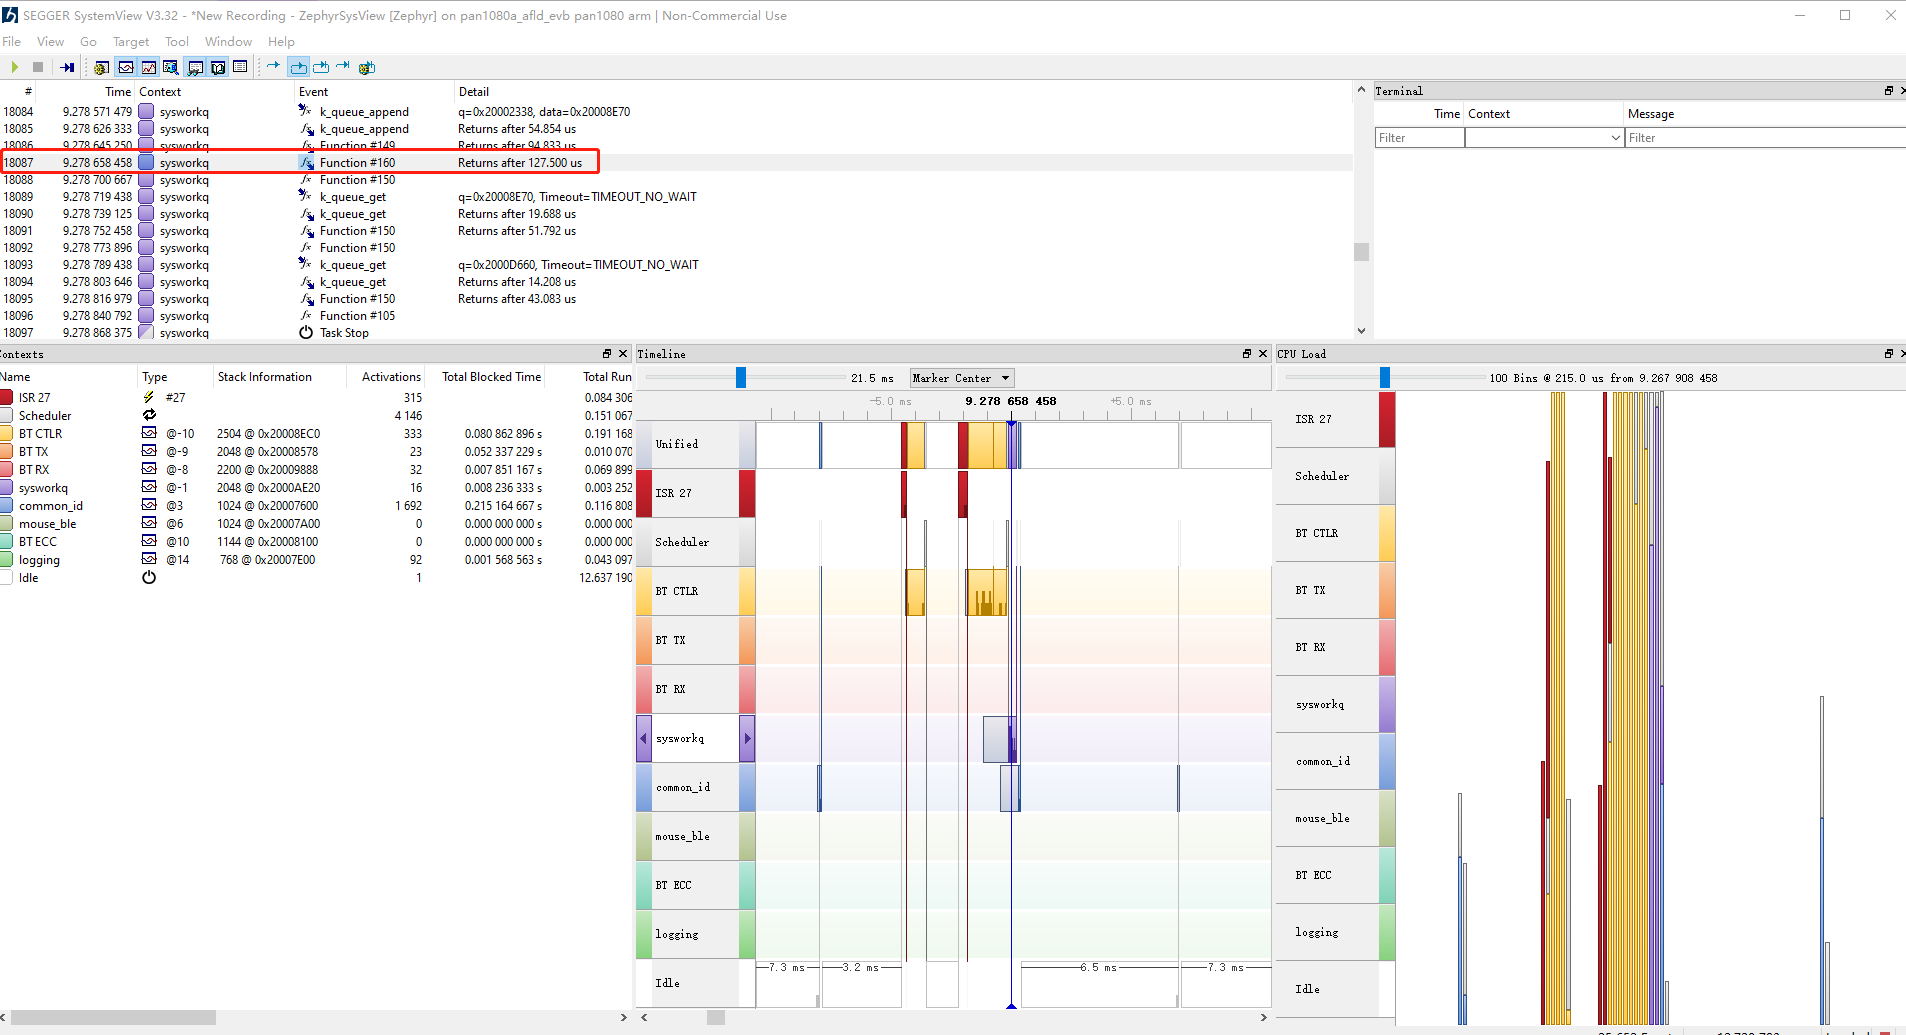Open the Help menu
Screen dimensions: 1906x1035
pyautogui.click(x=281, y=41)
